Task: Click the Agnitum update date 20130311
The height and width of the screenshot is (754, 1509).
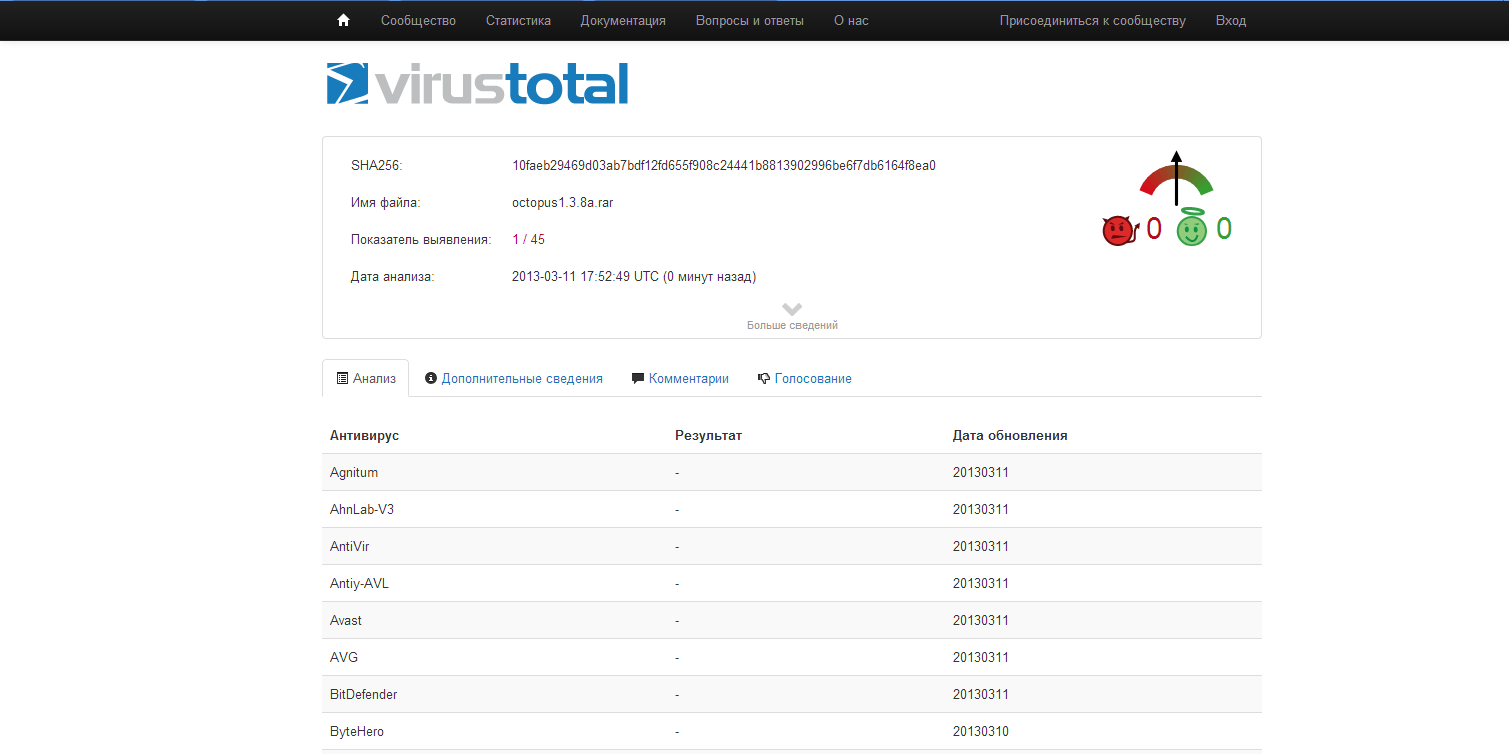Action: [x=981, y=472]
